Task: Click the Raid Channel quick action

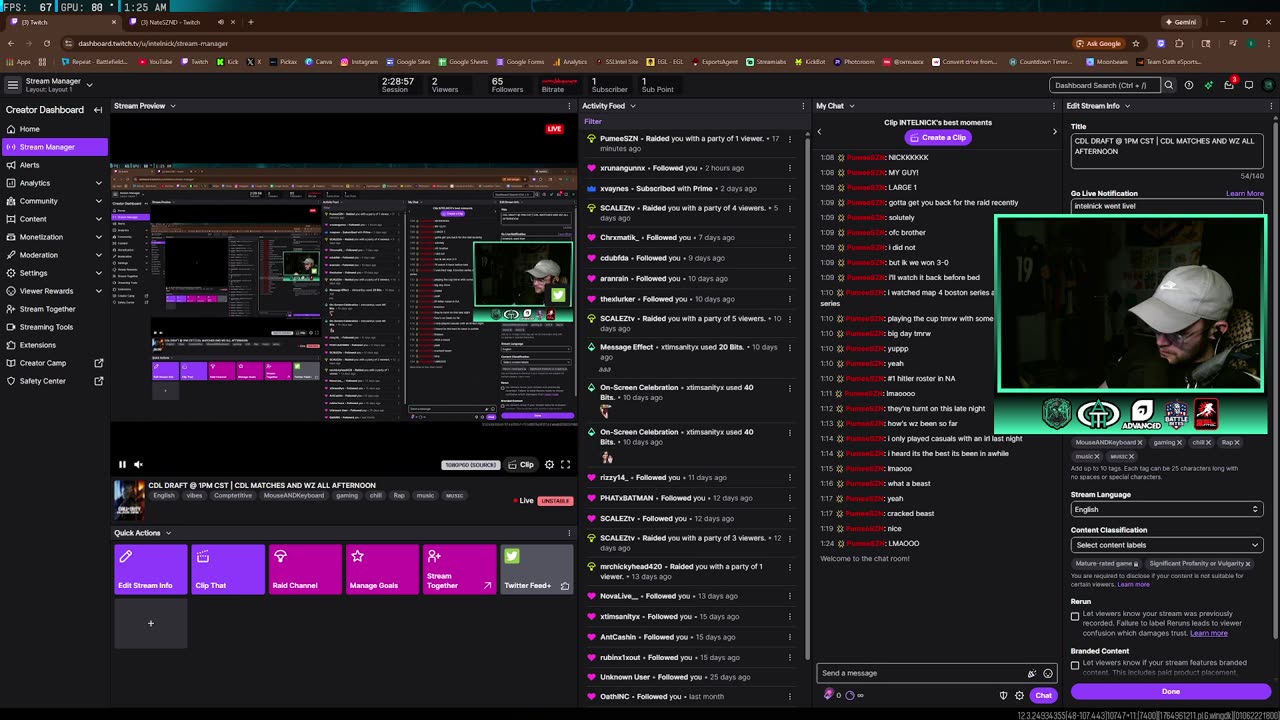Action: tap(305, 569)
